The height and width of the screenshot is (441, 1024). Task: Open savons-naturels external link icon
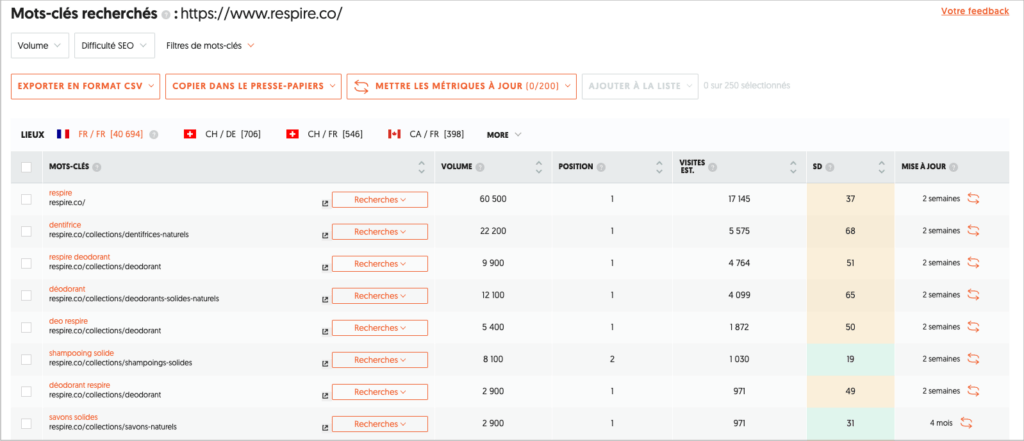(x=325, y=427)
